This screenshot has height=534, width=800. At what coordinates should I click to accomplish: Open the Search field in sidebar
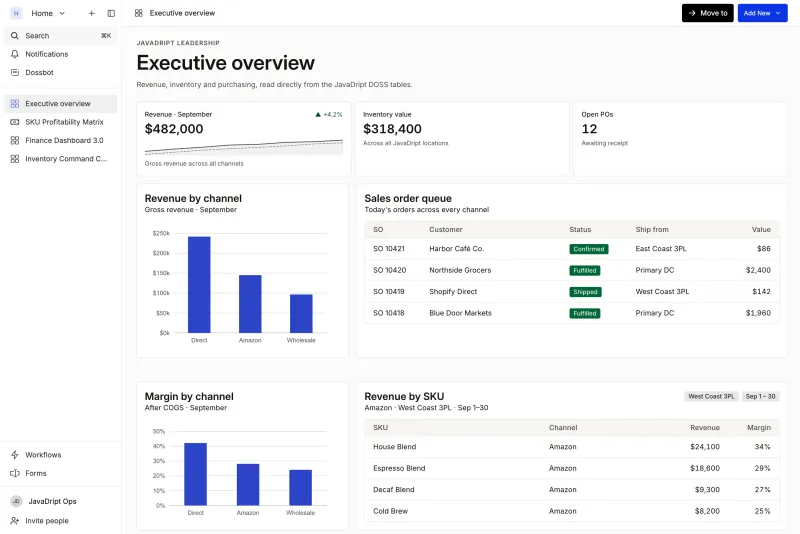pyautogui.click(x=61, y=36)
